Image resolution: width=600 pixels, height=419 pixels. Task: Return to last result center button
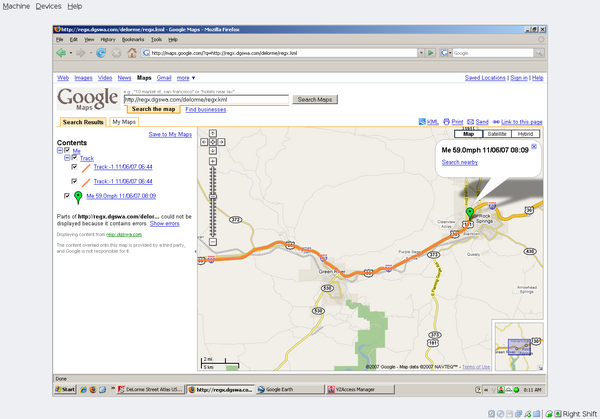[x=213, y=142]
